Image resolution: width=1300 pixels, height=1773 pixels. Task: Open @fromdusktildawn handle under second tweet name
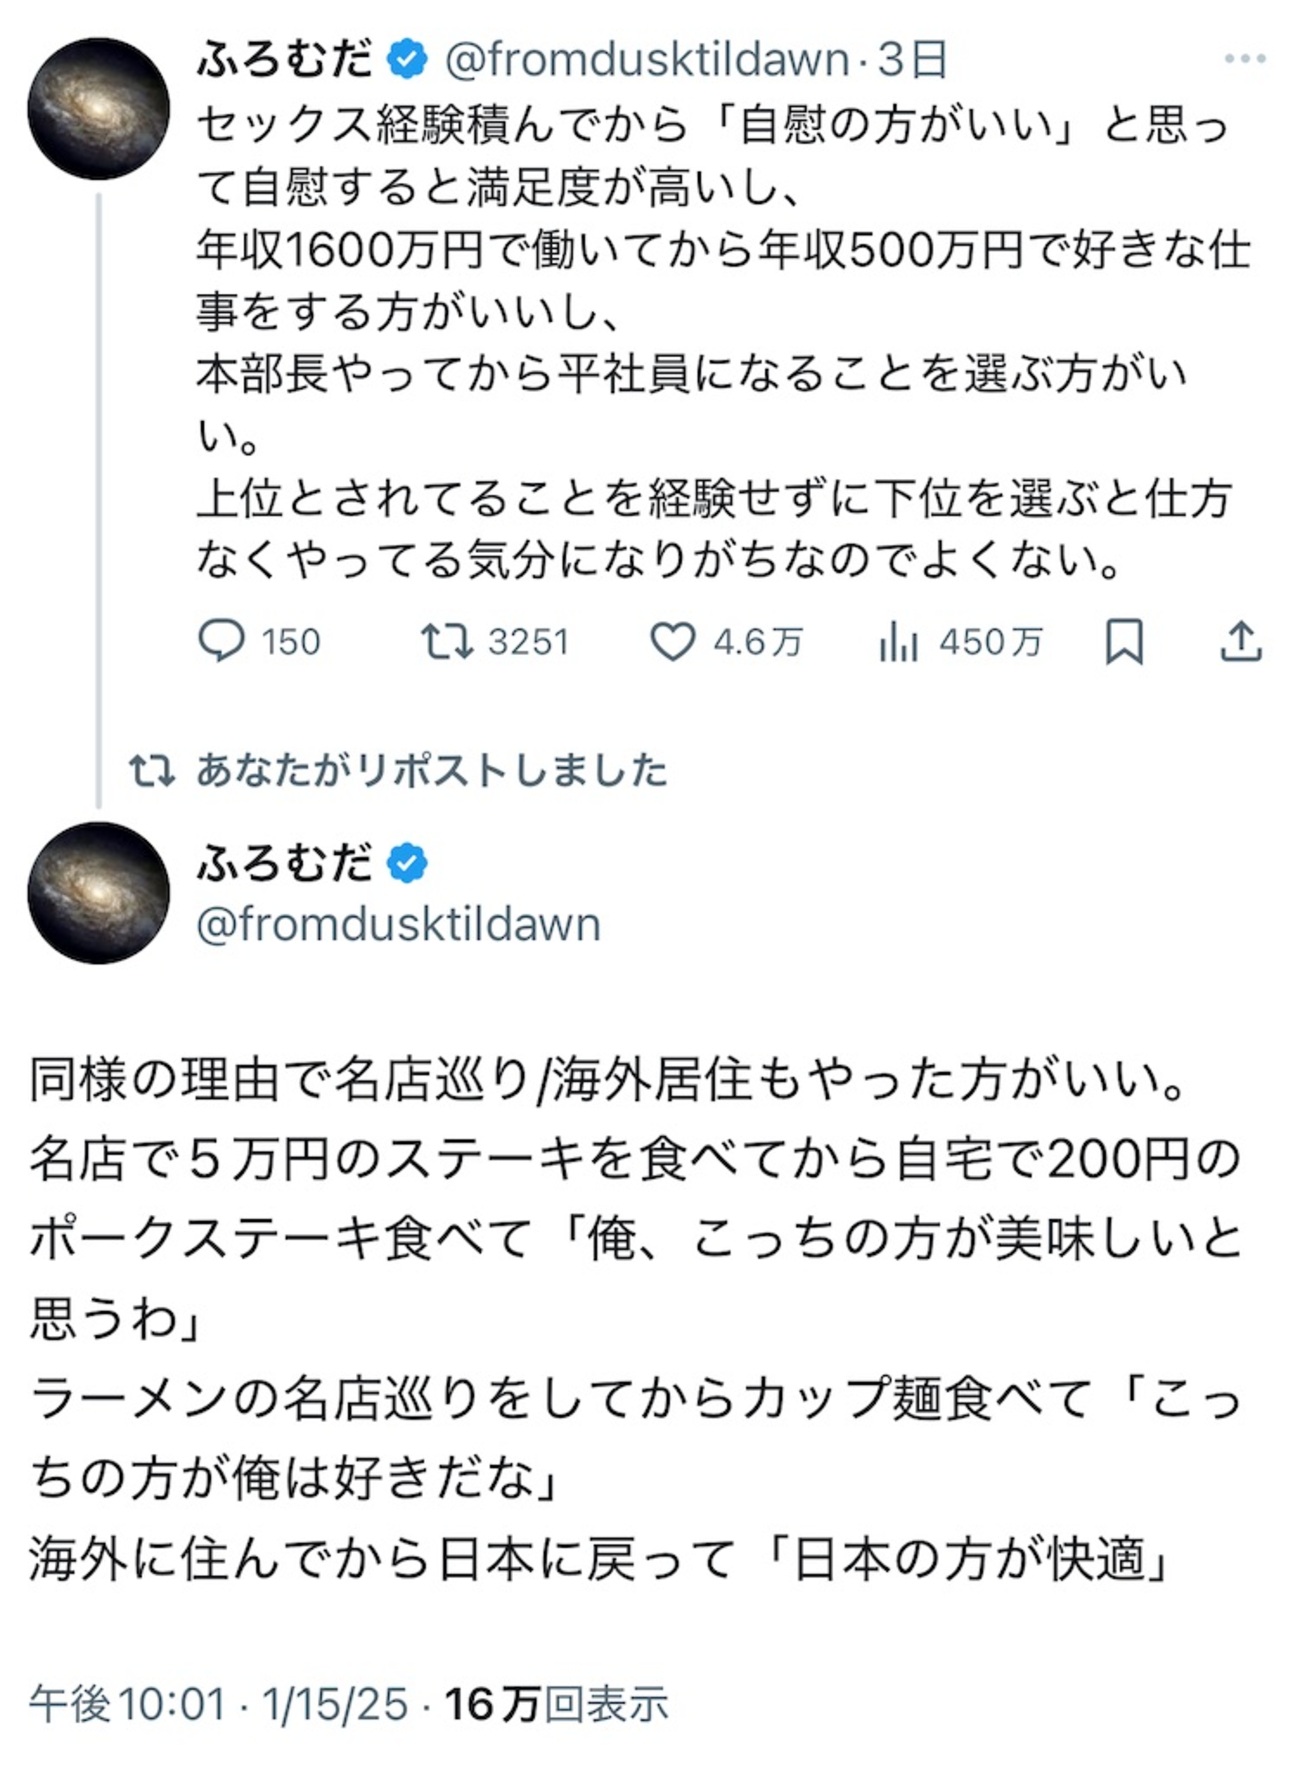click(398, 924)
